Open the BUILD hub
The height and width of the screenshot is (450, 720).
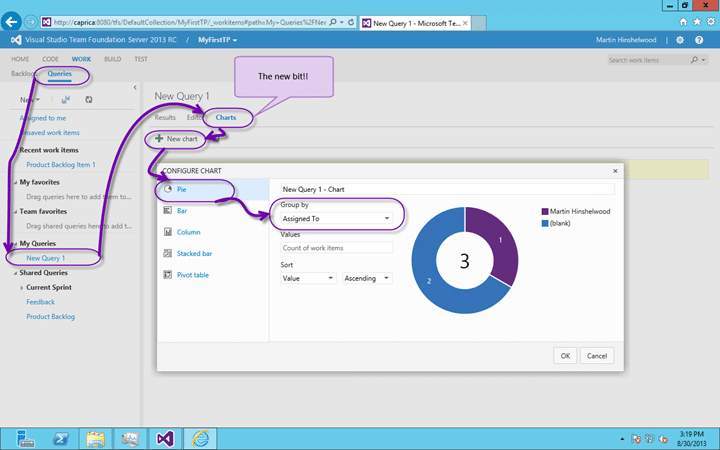click(x=112, y=59)
